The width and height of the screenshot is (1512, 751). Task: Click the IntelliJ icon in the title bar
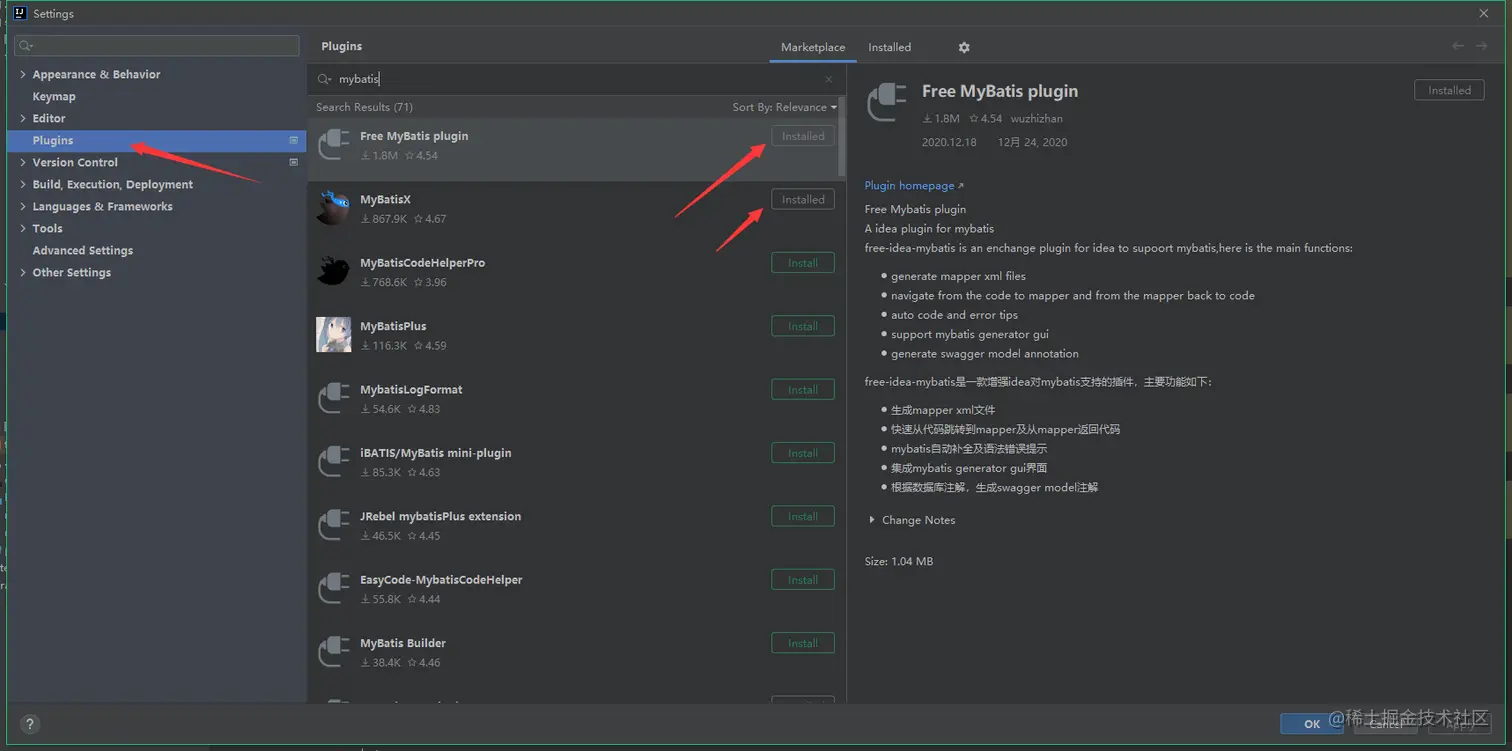click(x=20, y=13)
